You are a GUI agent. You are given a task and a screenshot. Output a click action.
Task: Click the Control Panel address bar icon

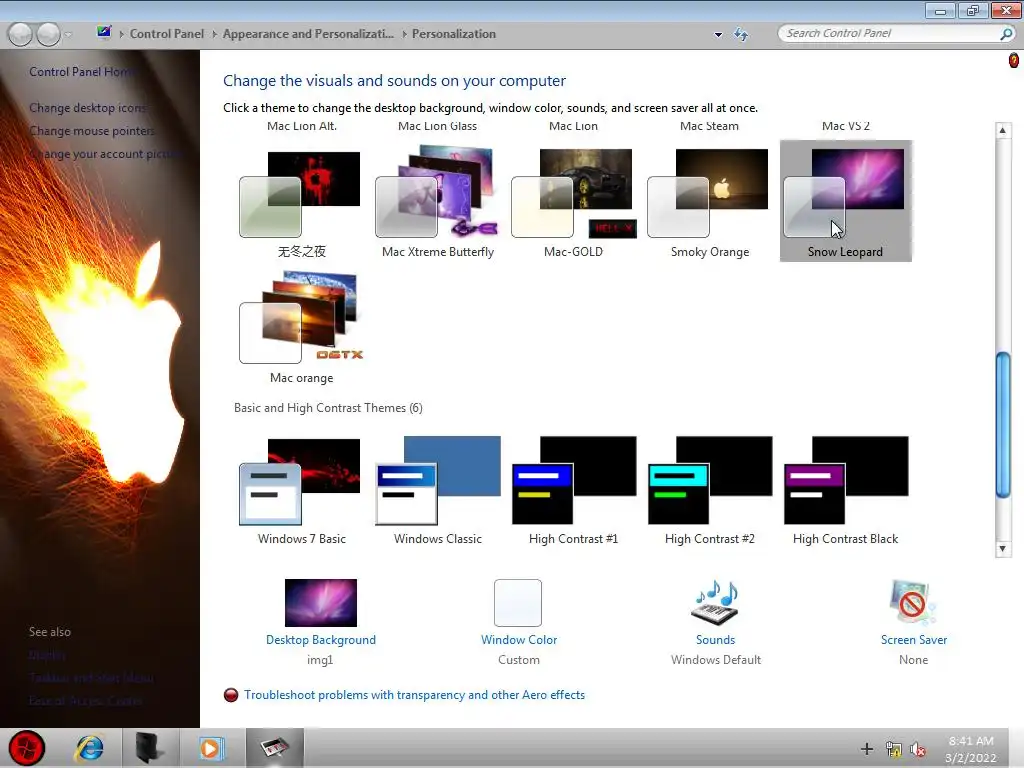104,32
